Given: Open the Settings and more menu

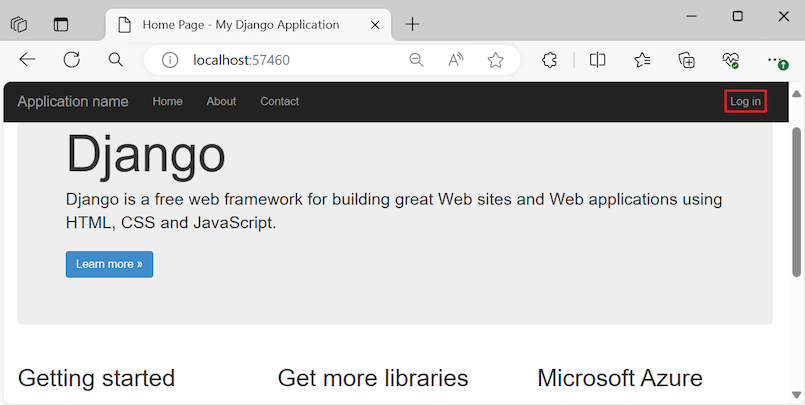Looking at the screenshot, I should click(776, 60).
